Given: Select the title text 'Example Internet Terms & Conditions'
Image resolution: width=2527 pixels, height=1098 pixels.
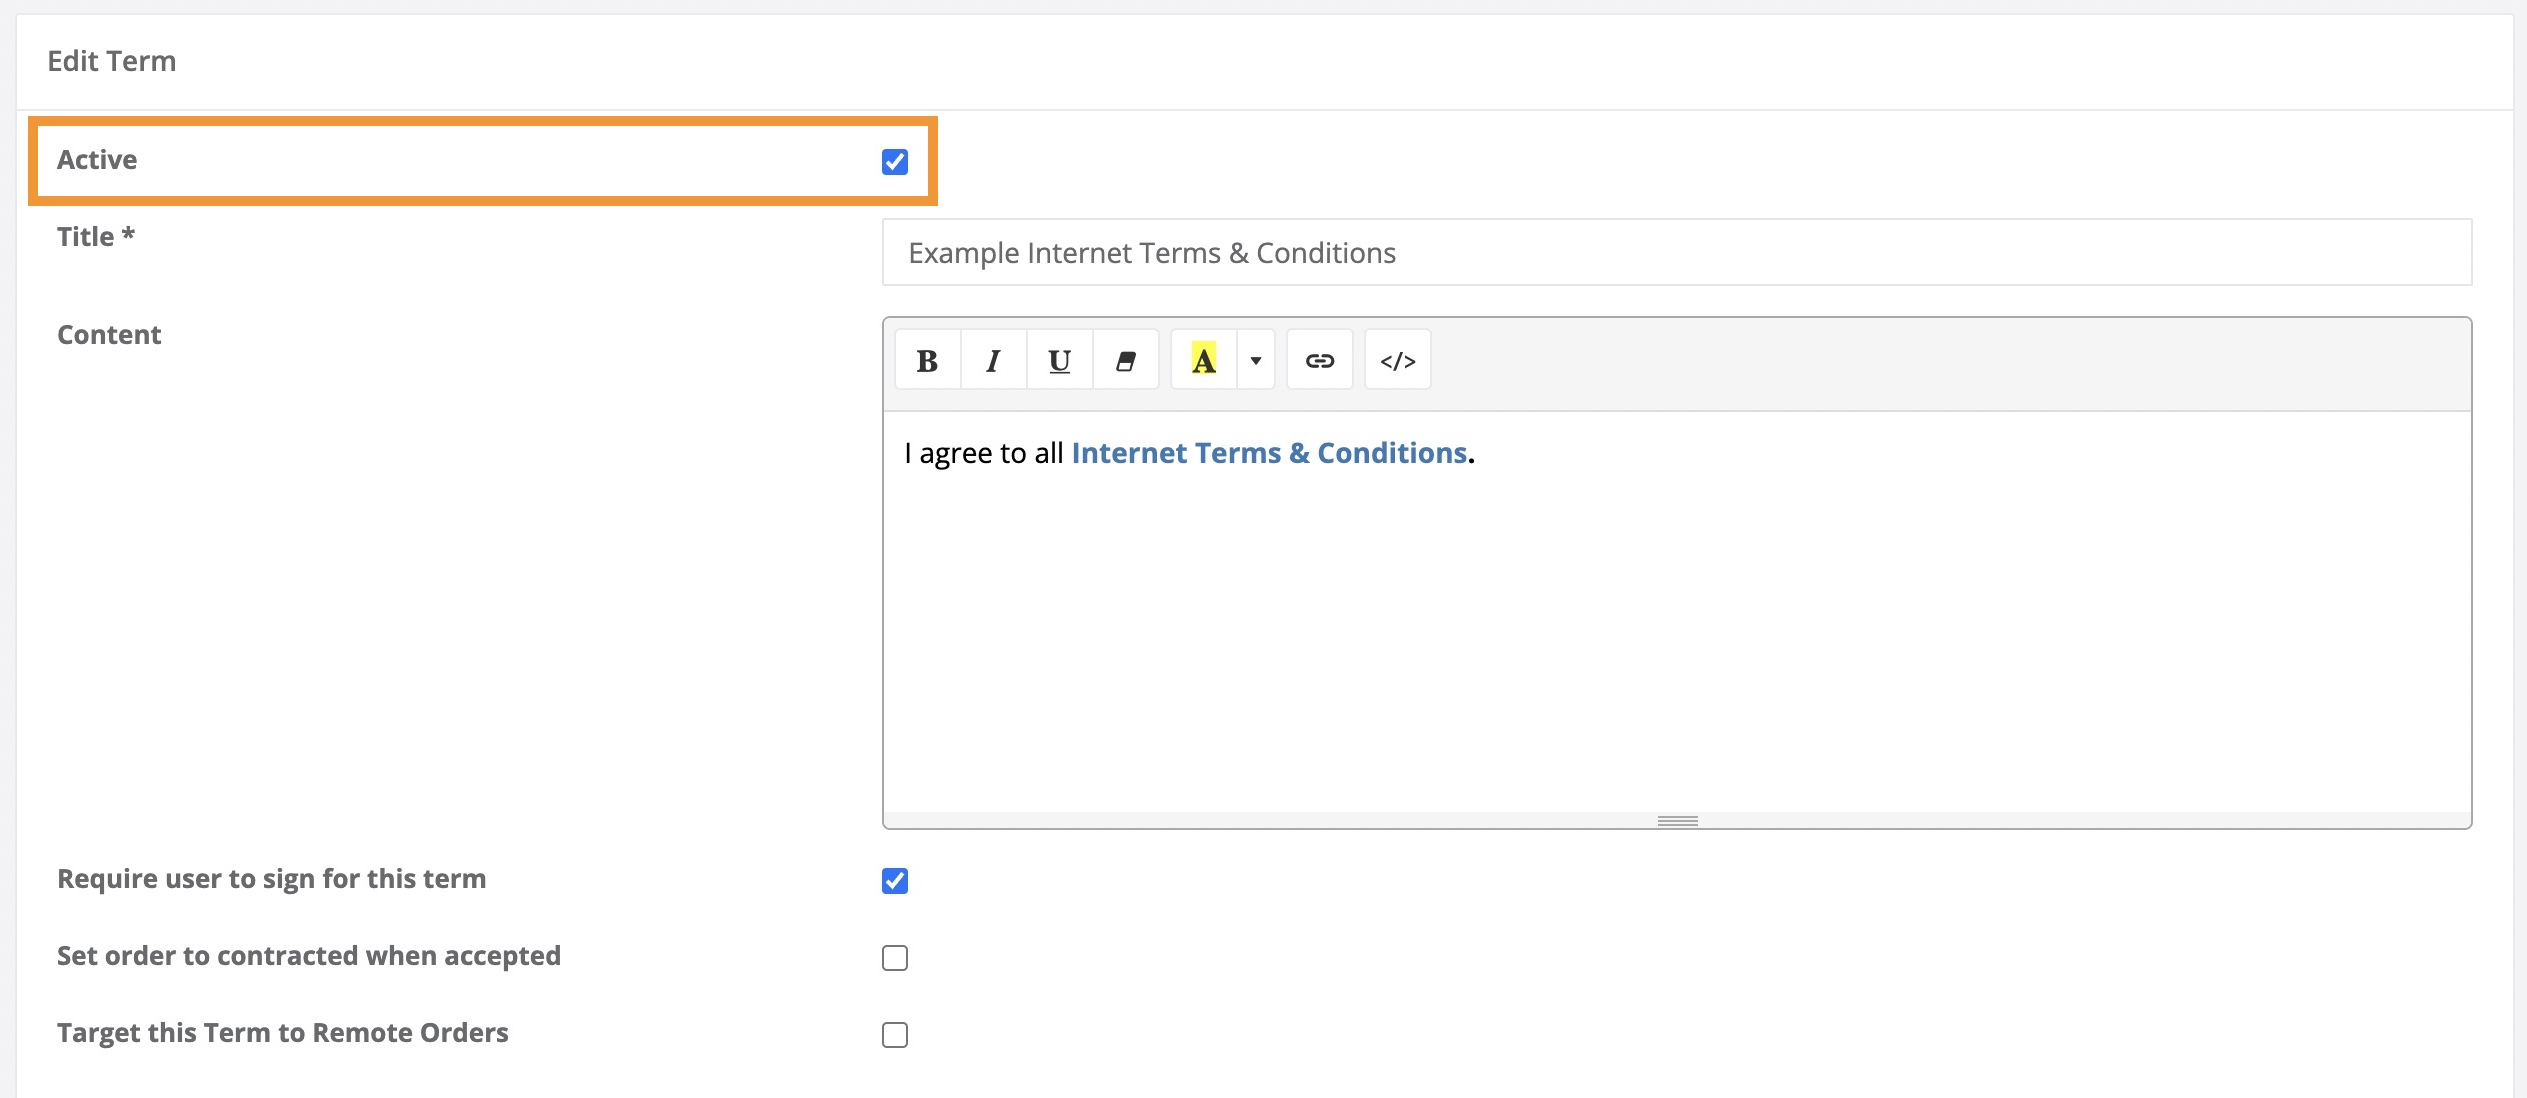Looking at the screenshot, I should [x=1150, y=252].
